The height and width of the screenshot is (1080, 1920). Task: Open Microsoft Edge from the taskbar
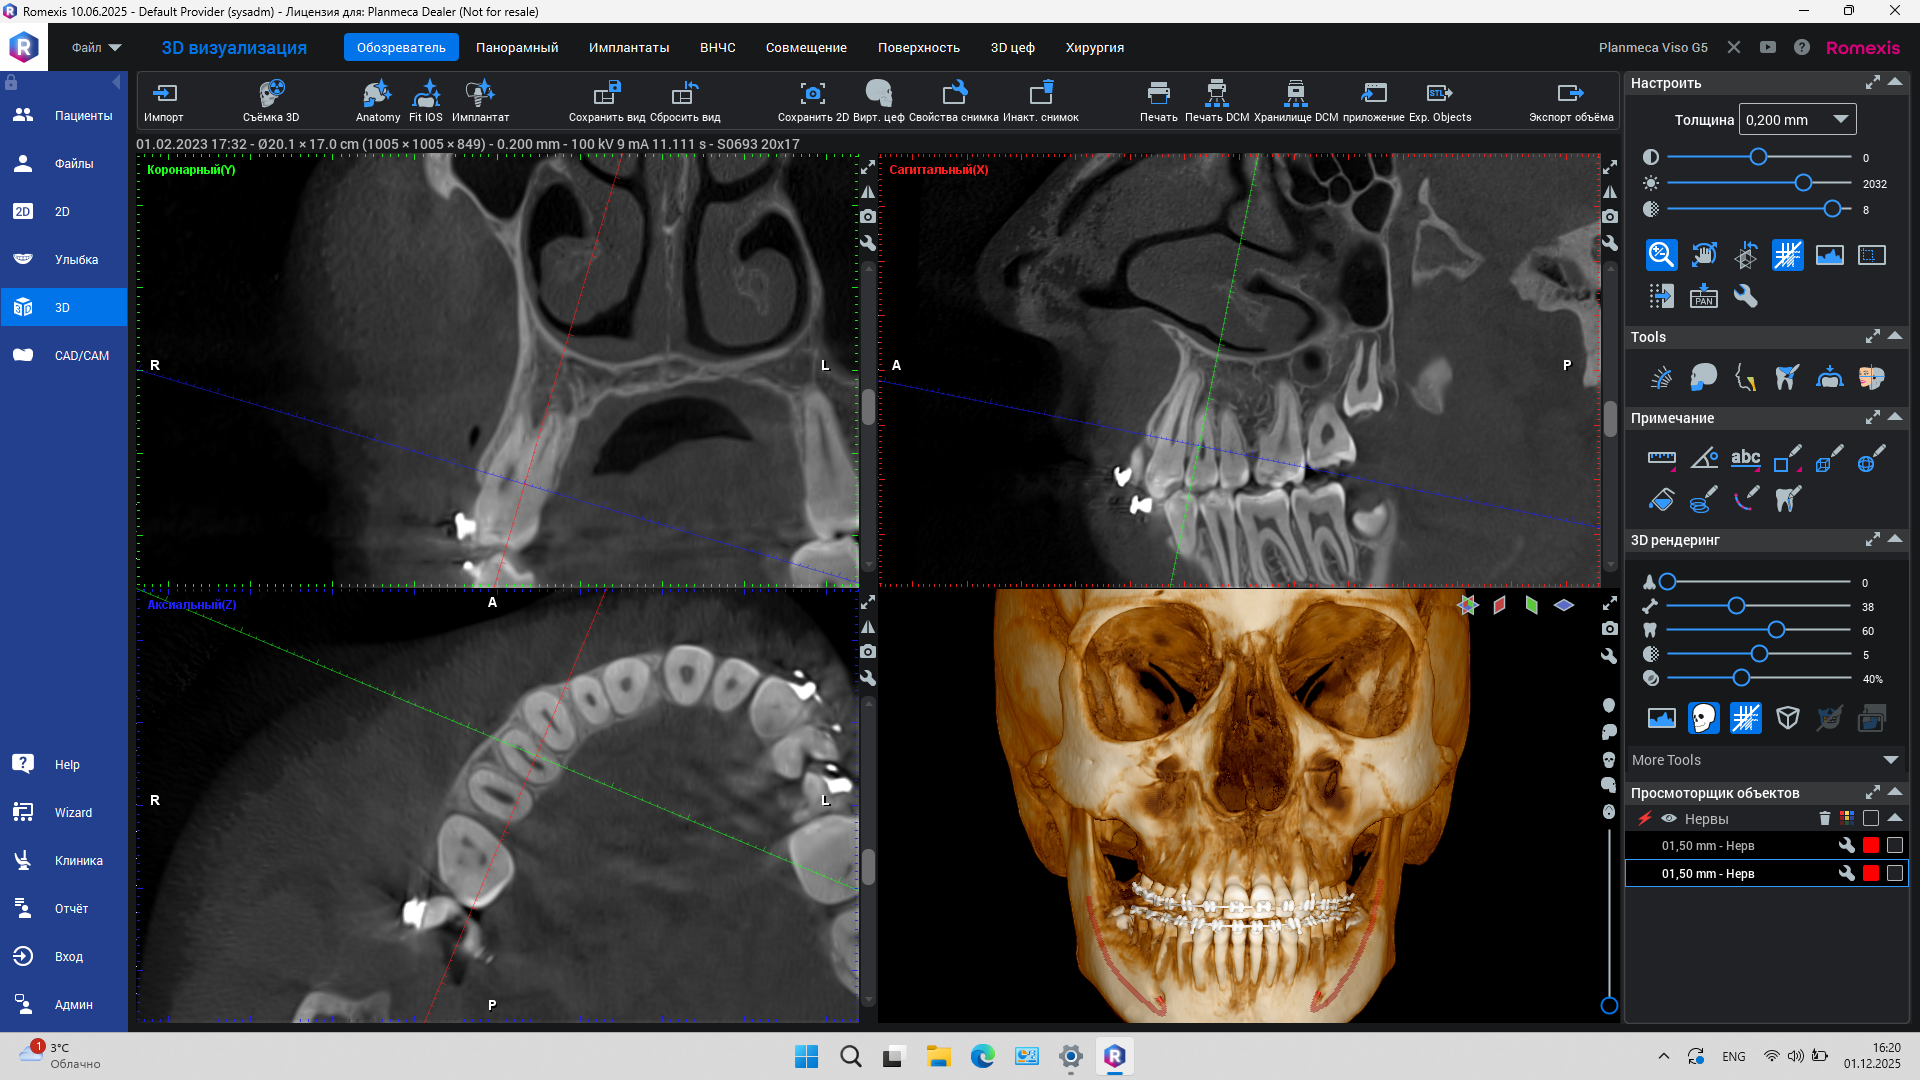tap(982, 1056)
